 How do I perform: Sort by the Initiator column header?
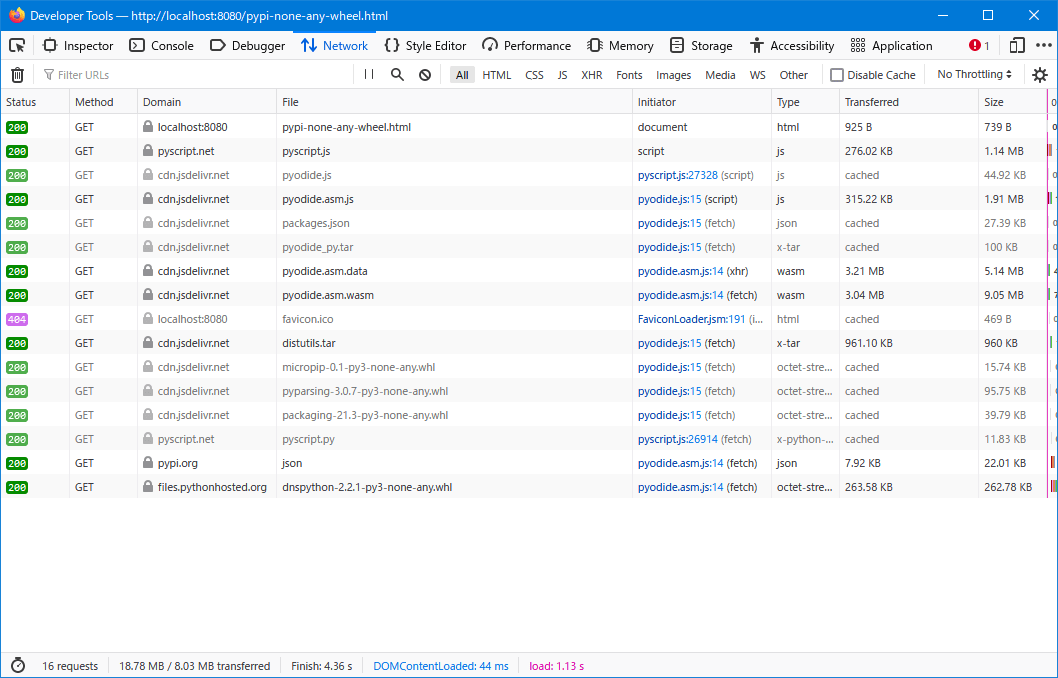[x=702, y=102]
